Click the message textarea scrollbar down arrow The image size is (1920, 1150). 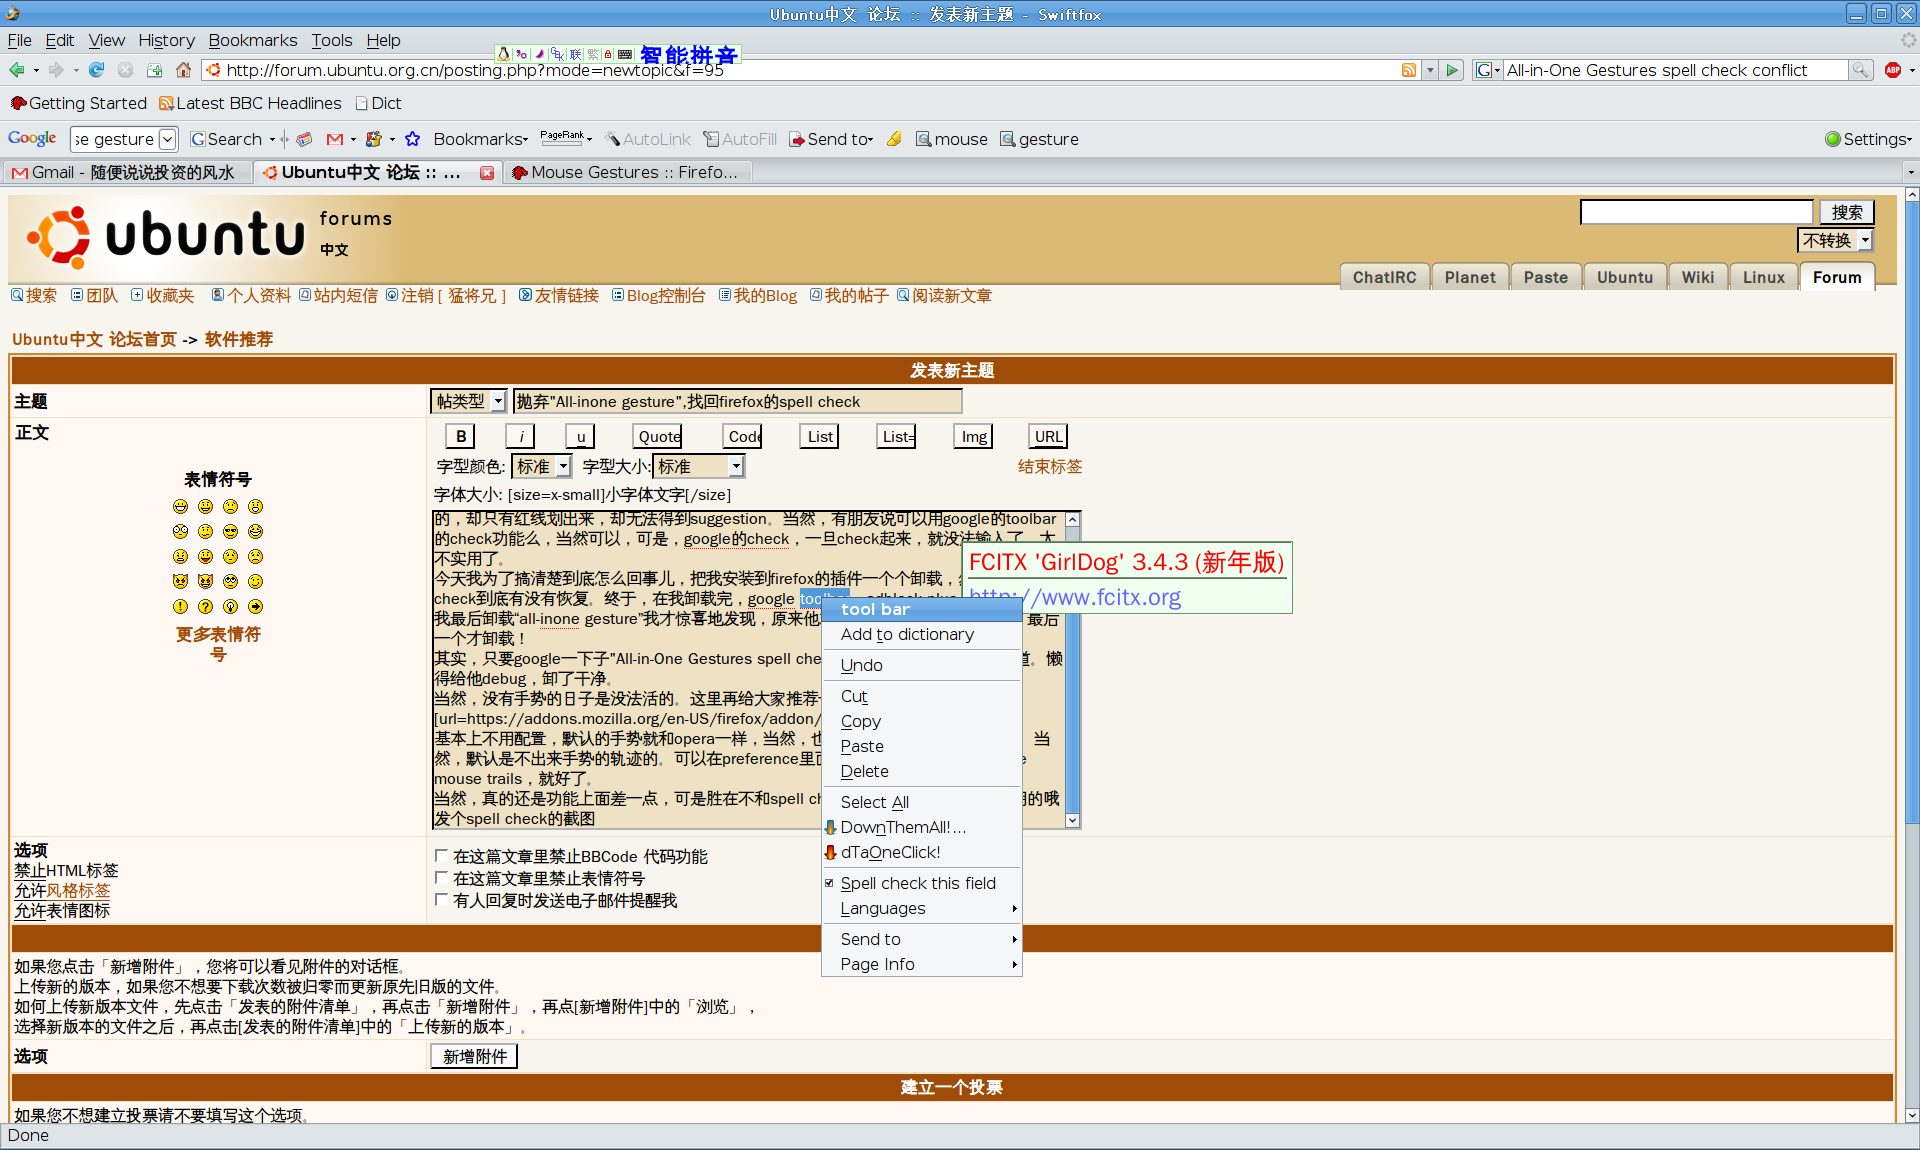(x=1072, y=820)
